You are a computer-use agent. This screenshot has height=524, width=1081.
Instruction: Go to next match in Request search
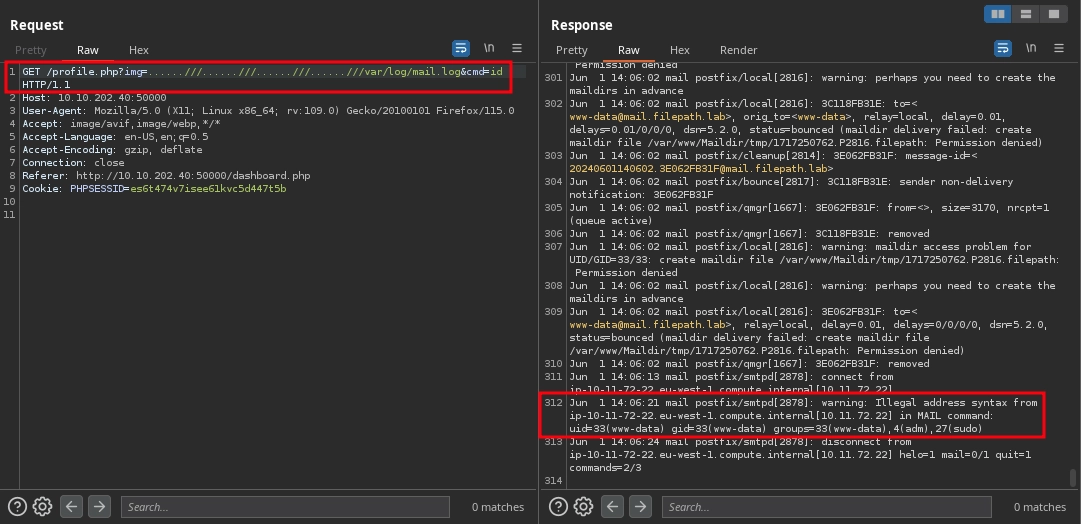[98, 506]
